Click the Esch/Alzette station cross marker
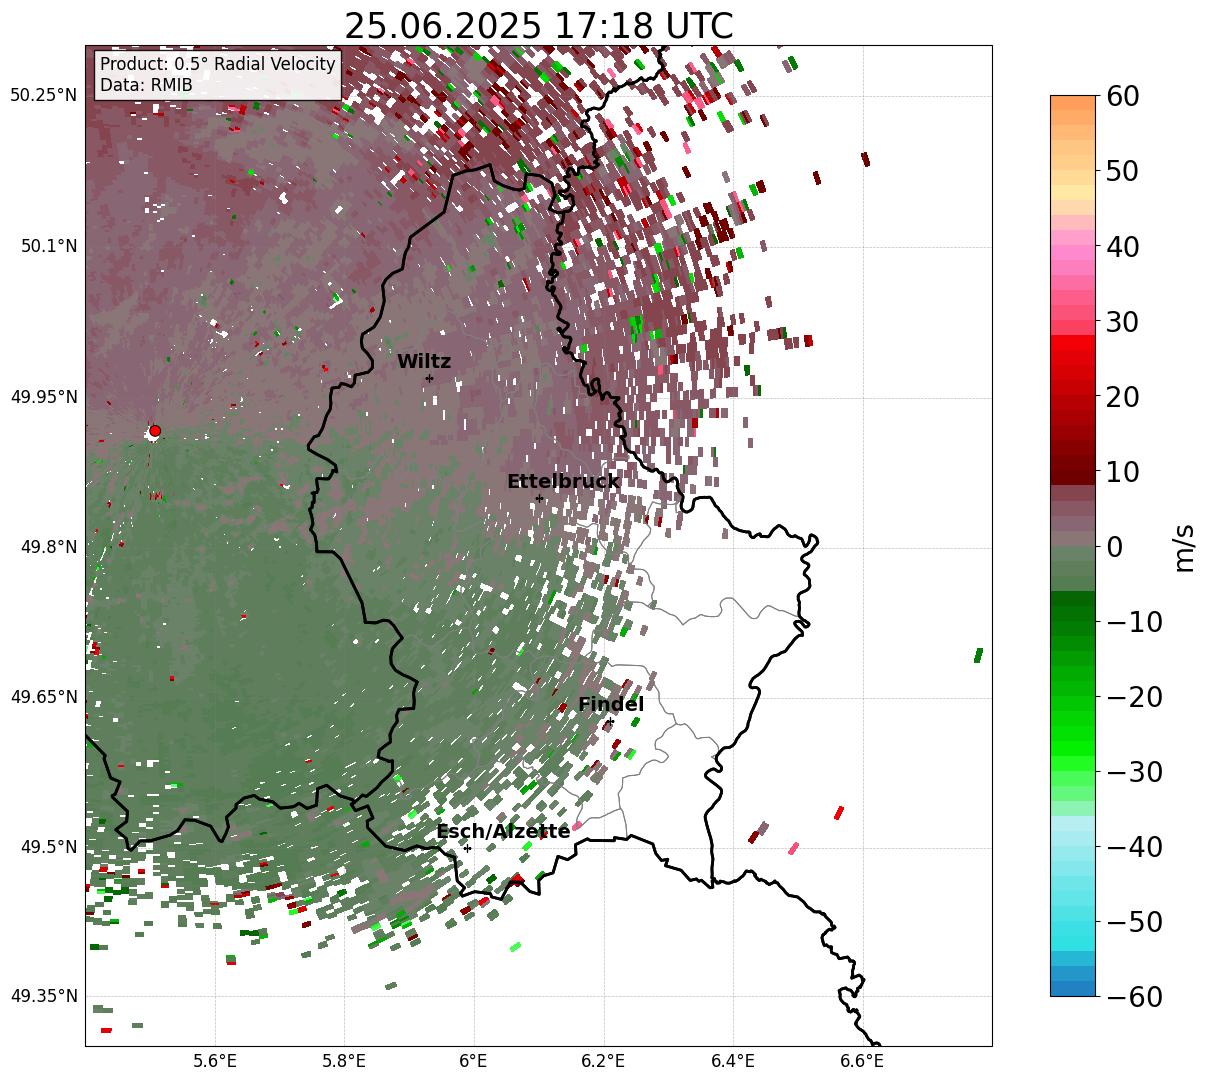This screenshot has height=1081, width=1207. tap(467, 848)
